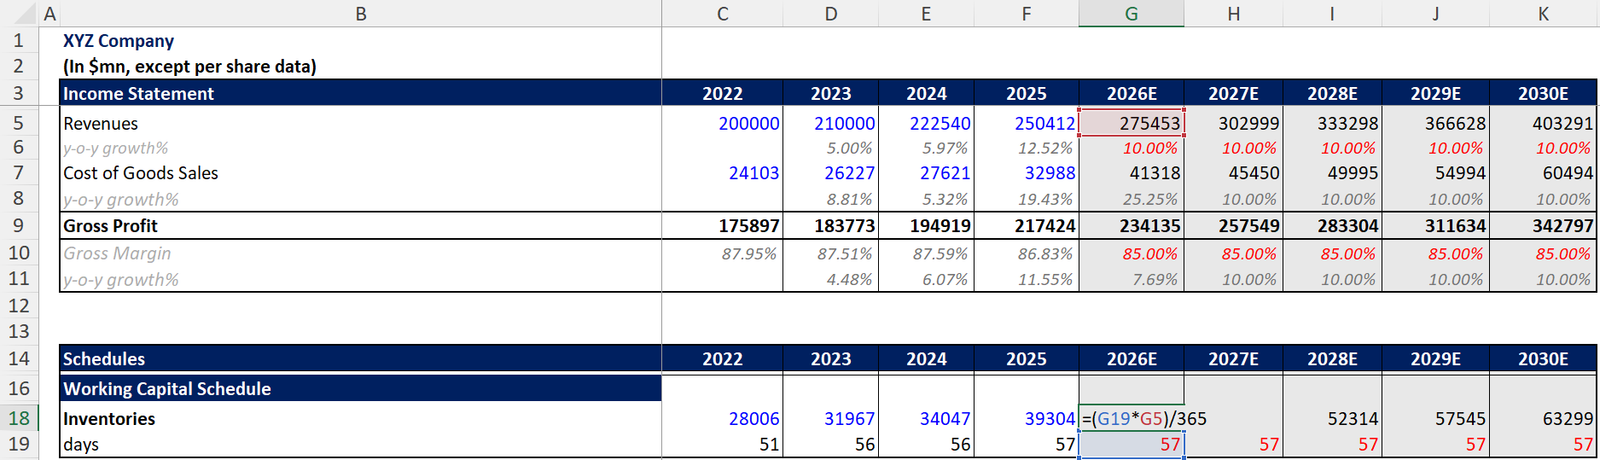The image size is (1600, 460).
Task: Click 2023 cost of goods value 26227
Action: [x=830, y=173]
